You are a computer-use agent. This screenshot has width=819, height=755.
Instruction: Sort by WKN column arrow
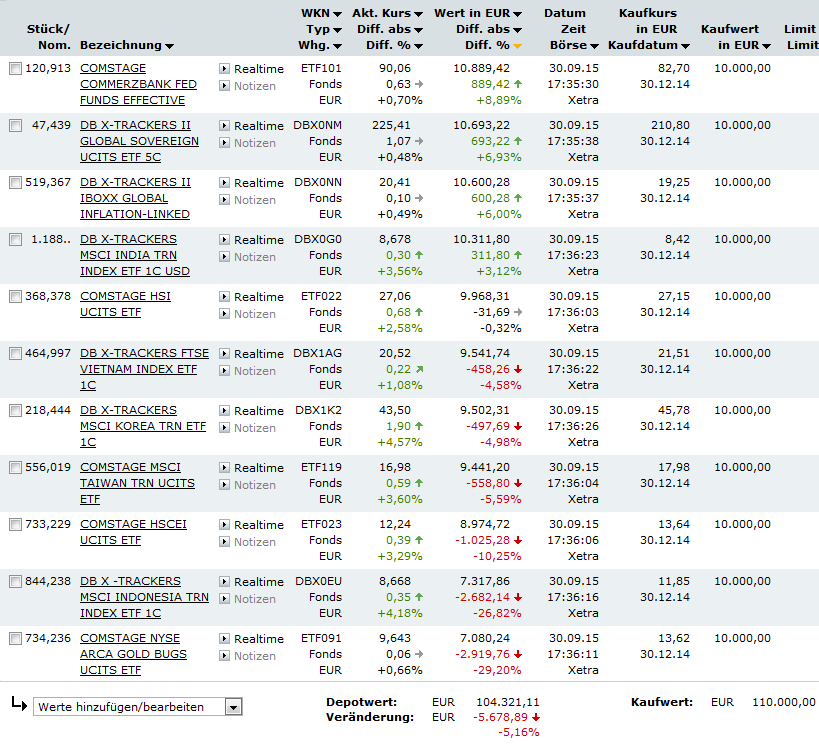coord(337,14)
